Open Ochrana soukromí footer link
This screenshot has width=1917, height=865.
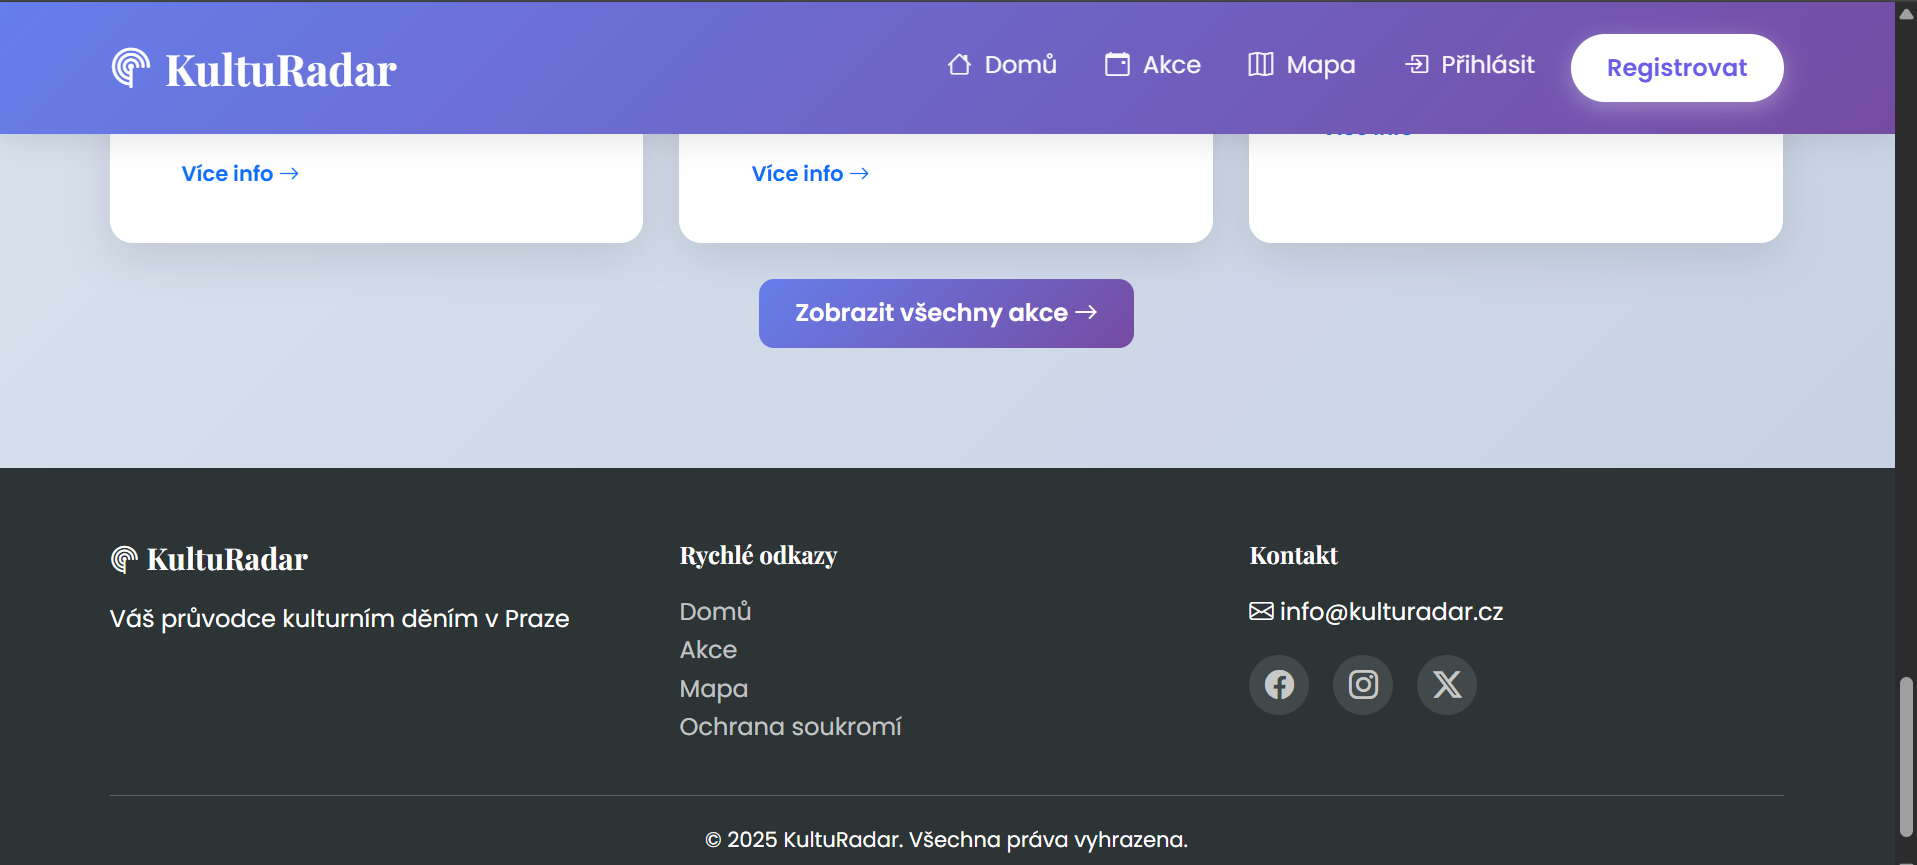click(x=790, y=727)
